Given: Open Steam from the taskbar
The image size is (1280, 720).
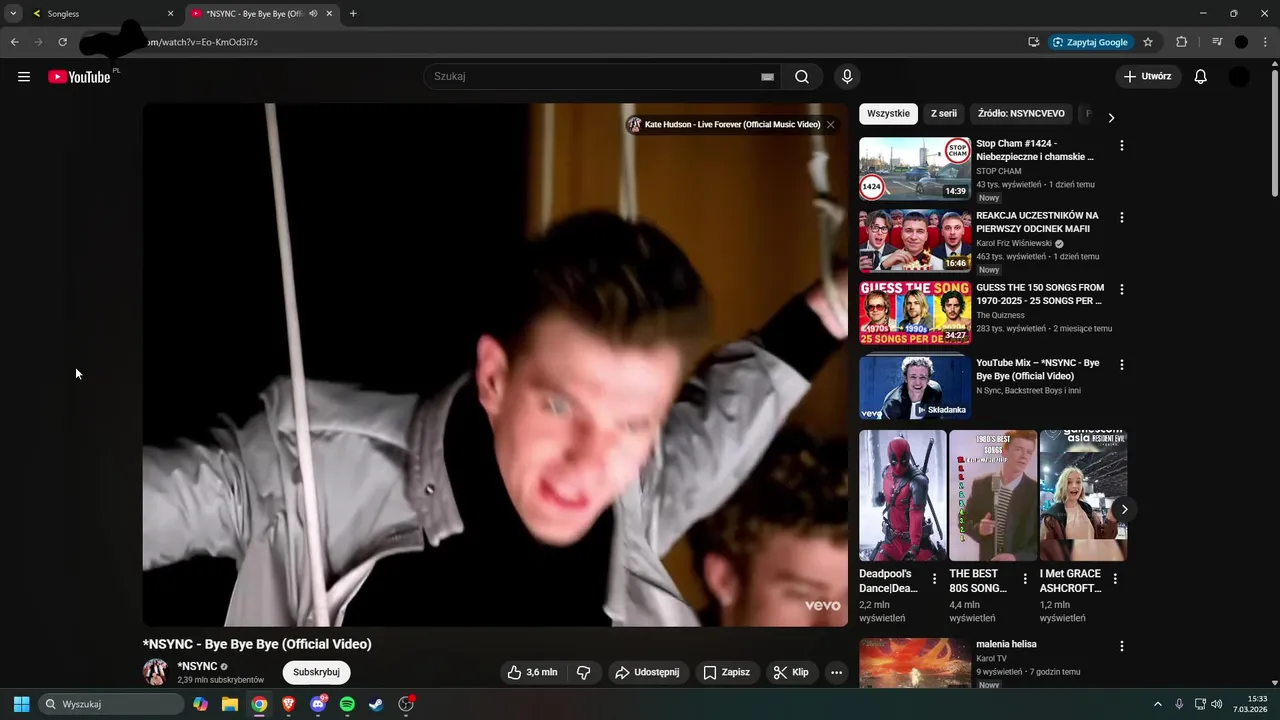Looking at the screenshot, I should click(376, 704).
